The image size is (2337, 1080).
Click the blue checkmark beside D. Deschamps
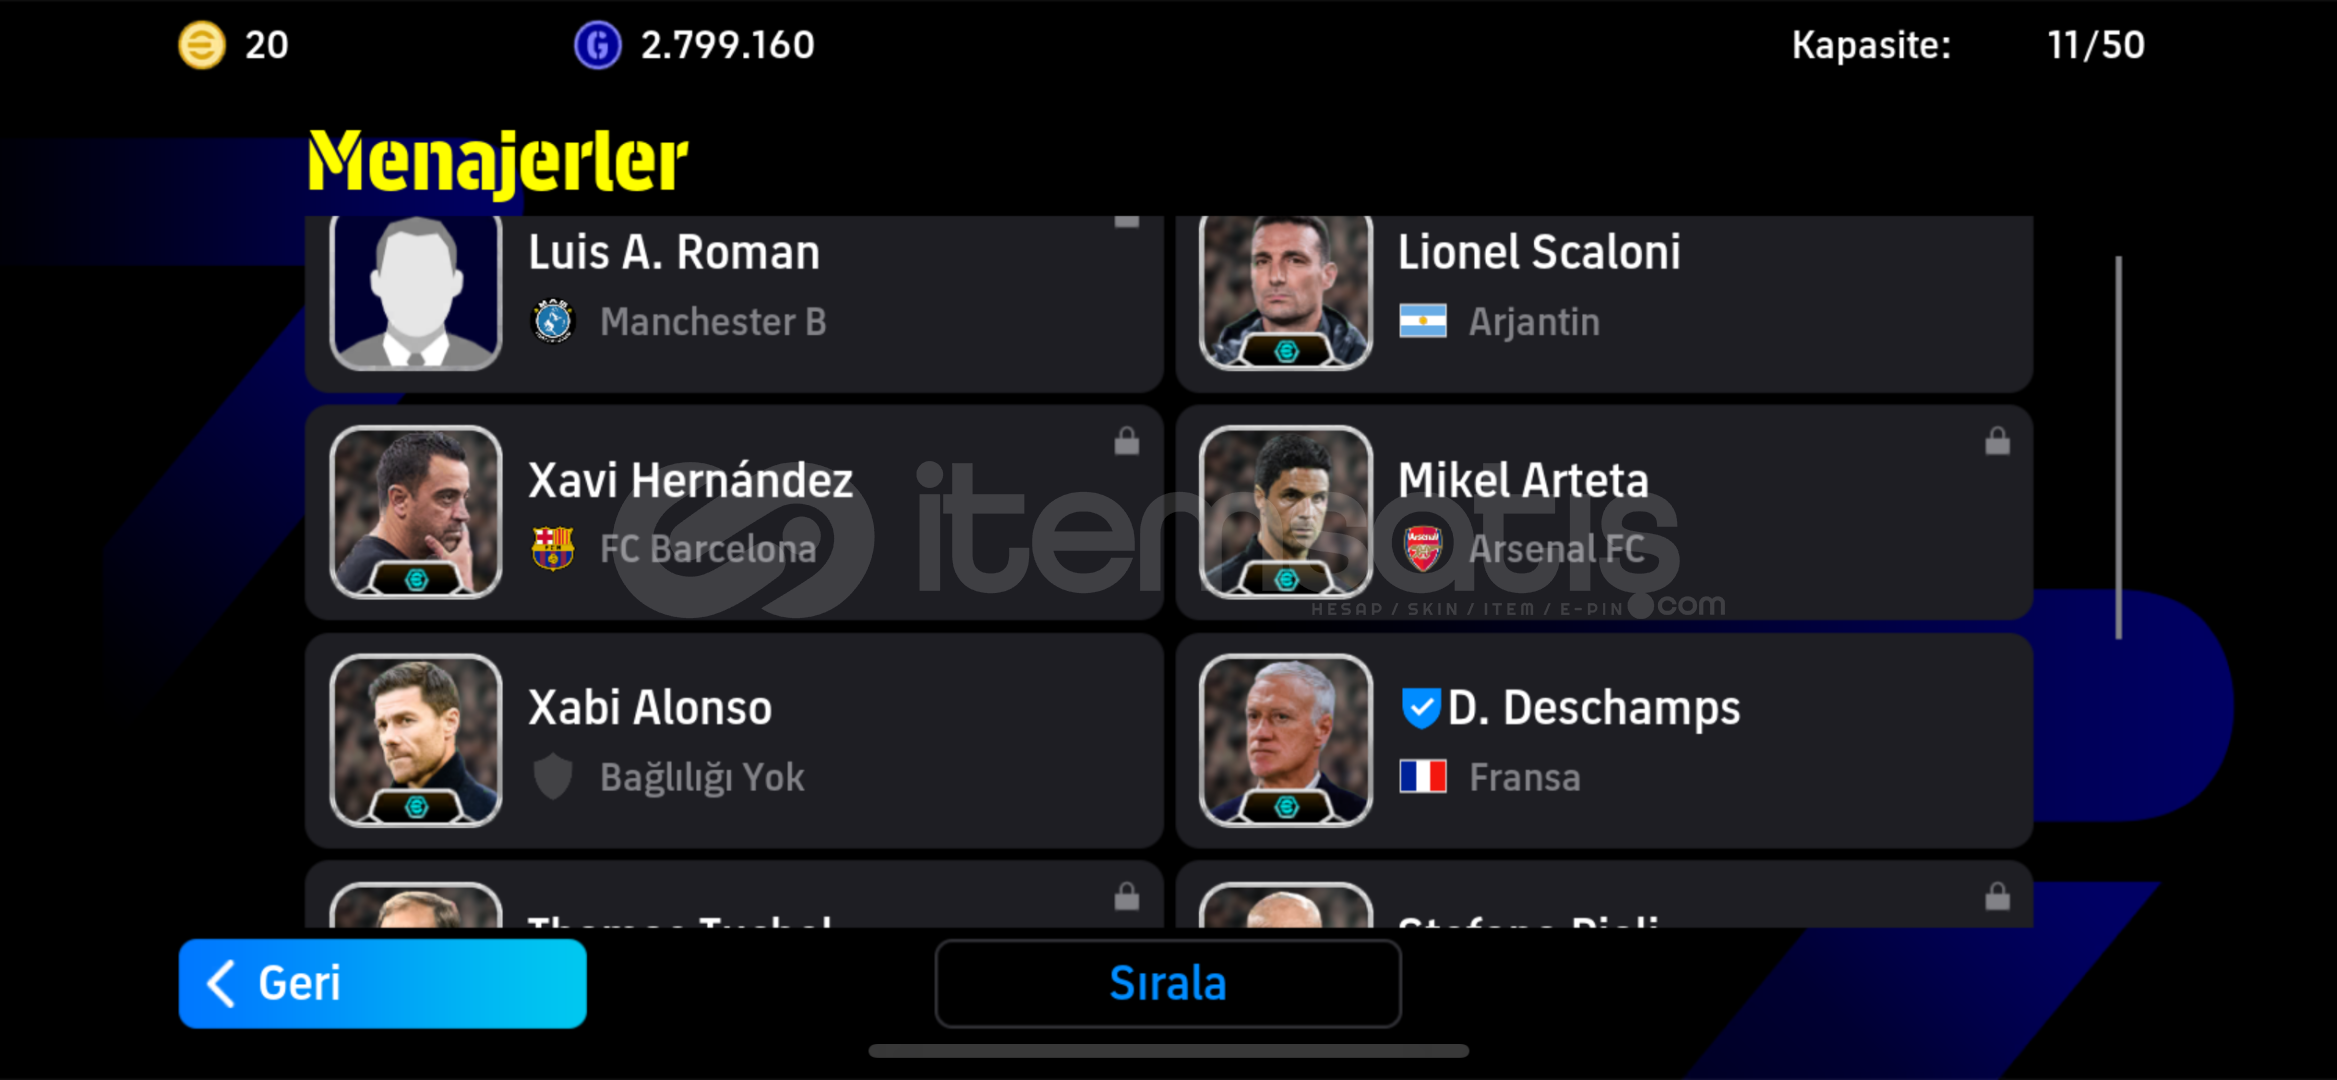[1420, 708]
